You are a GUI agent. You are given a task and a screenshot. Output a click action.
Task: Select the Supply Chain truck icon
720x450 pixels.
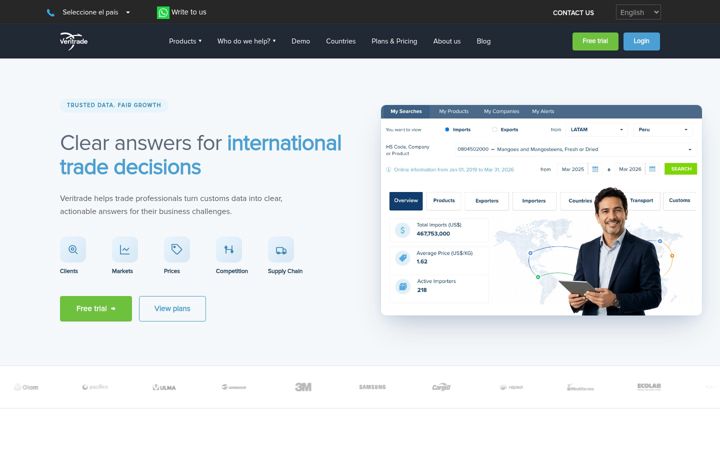point(281,249)
